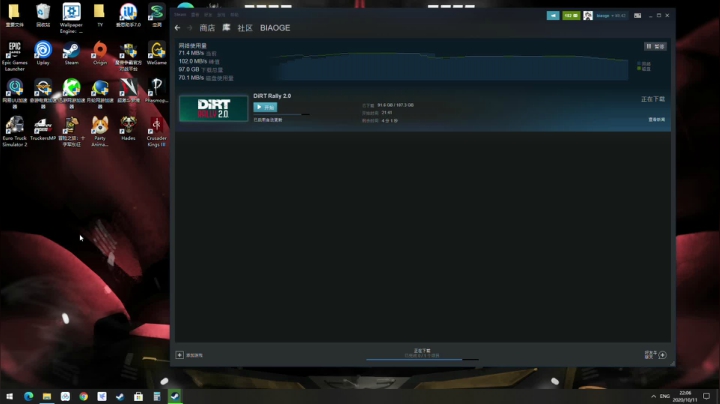This screenshot has width=720, height=404.
Task: Click the add game plus icon at bottom left
Action: click(180, 355)
